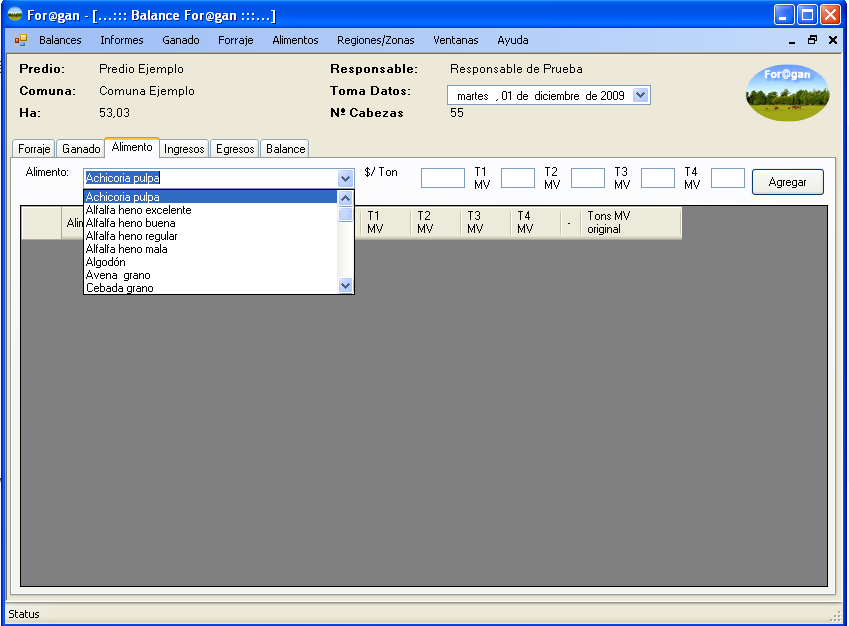Open the Balances menu
The width and height of the screenshot is (849, 626).
pos(60,41)
